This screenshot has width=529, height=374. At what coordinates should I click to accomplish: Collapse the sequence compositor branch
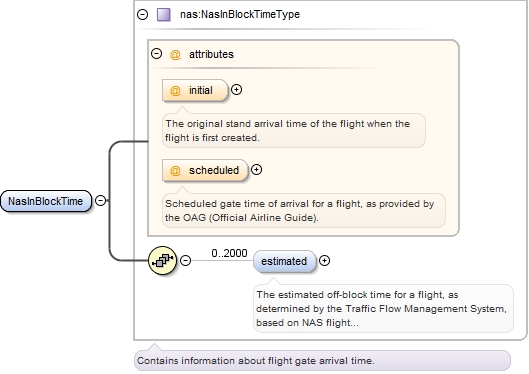(185, 260)
